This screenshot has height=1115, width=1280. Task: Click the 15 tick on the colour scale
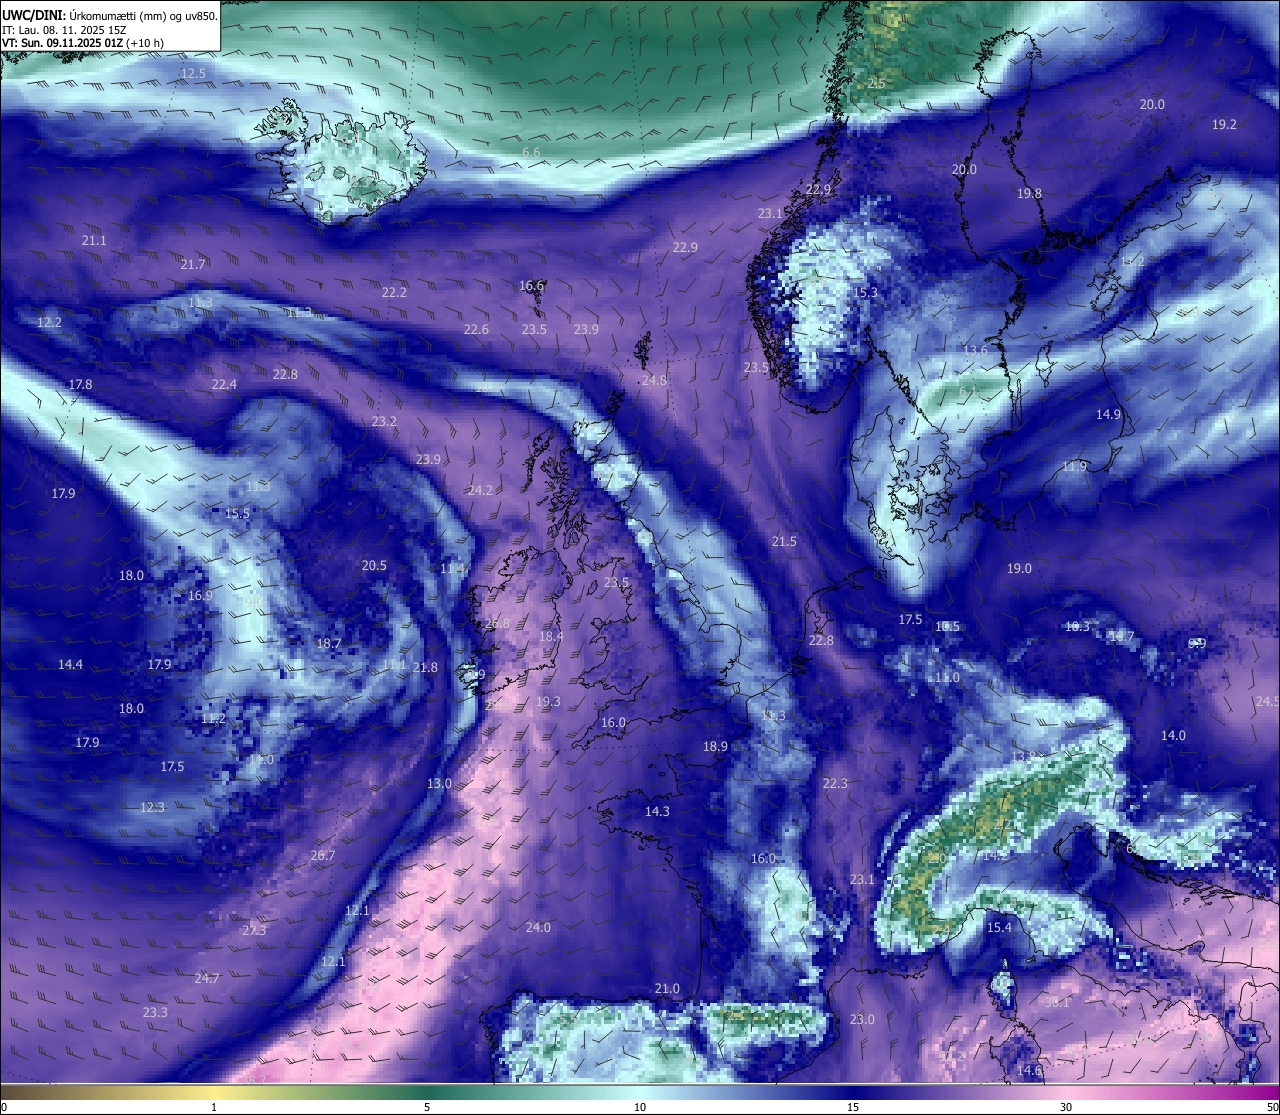tap(853, 1106)
